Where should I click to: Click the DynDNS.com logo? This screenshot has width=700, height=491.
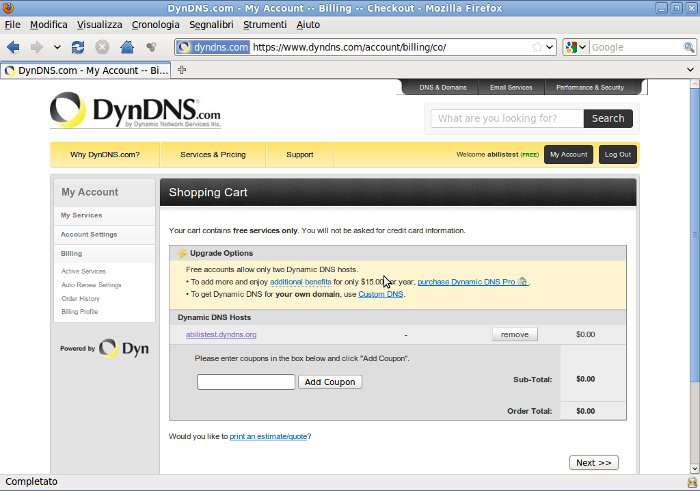[x=136, y=111]
